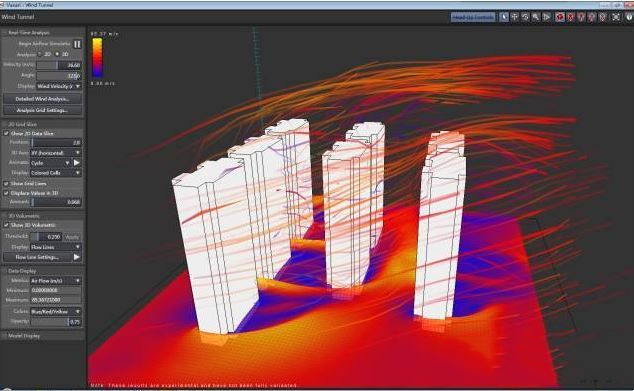Open the Blue/Red/Yellow colors dropdown
This screenshot has width=634, height=391.
[56, 311]
